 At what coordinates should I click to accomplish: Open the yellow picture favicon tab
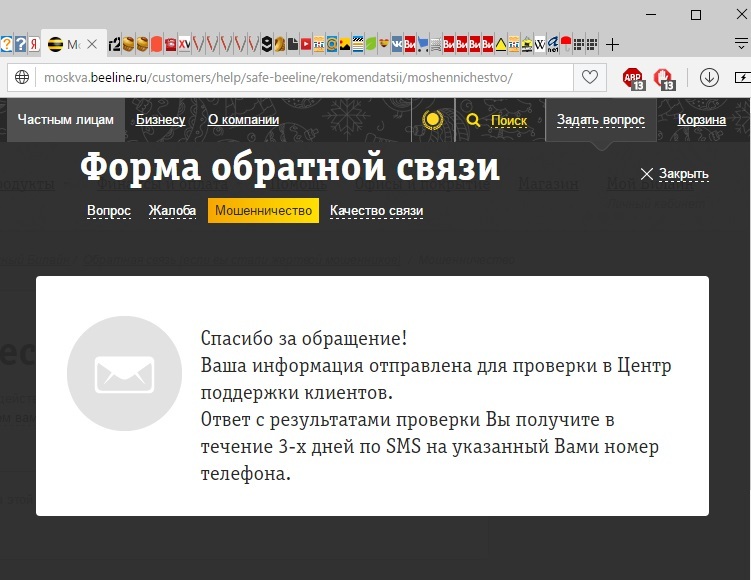coord(344,45)
